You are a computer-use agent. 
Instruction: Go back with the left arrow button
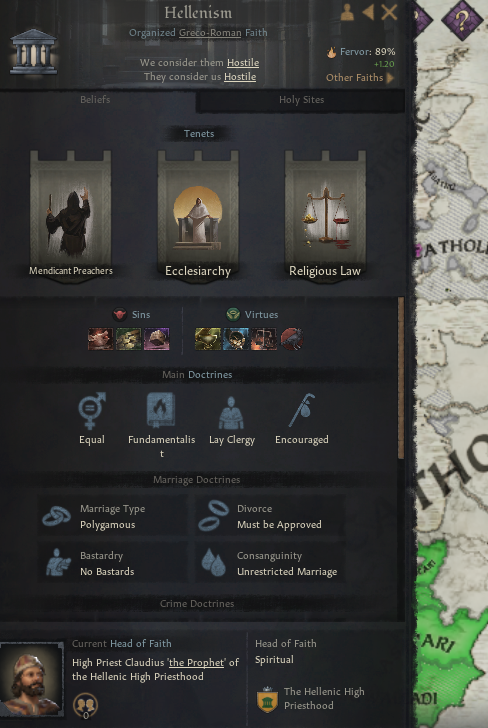coord(368,13)
